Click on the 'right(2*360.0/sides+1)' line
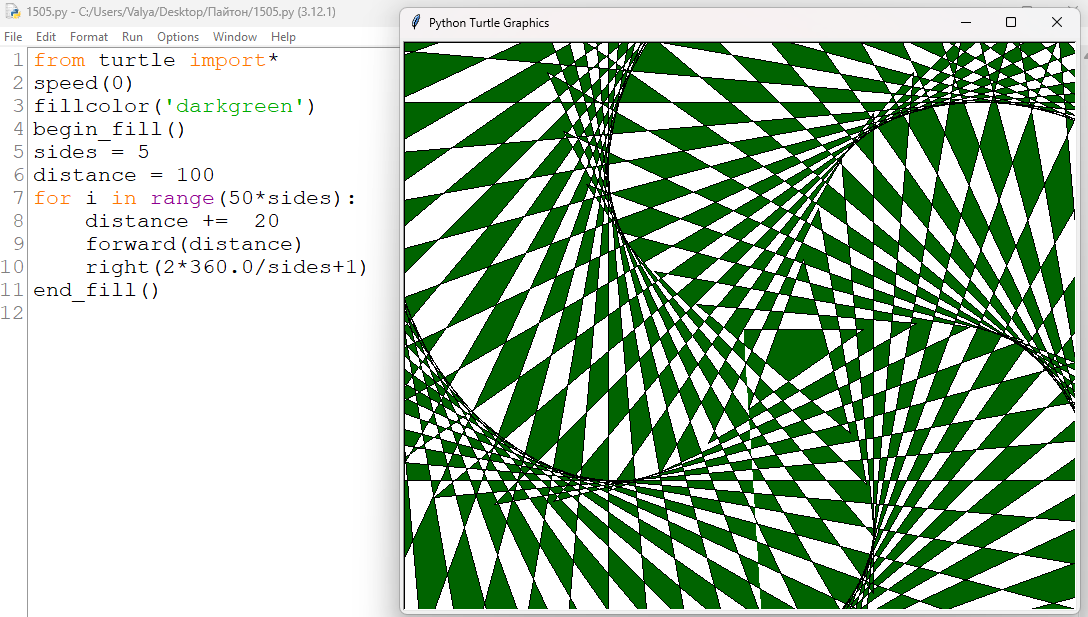The height and width of the screenshot is (617, 1088). click(226, 267)
